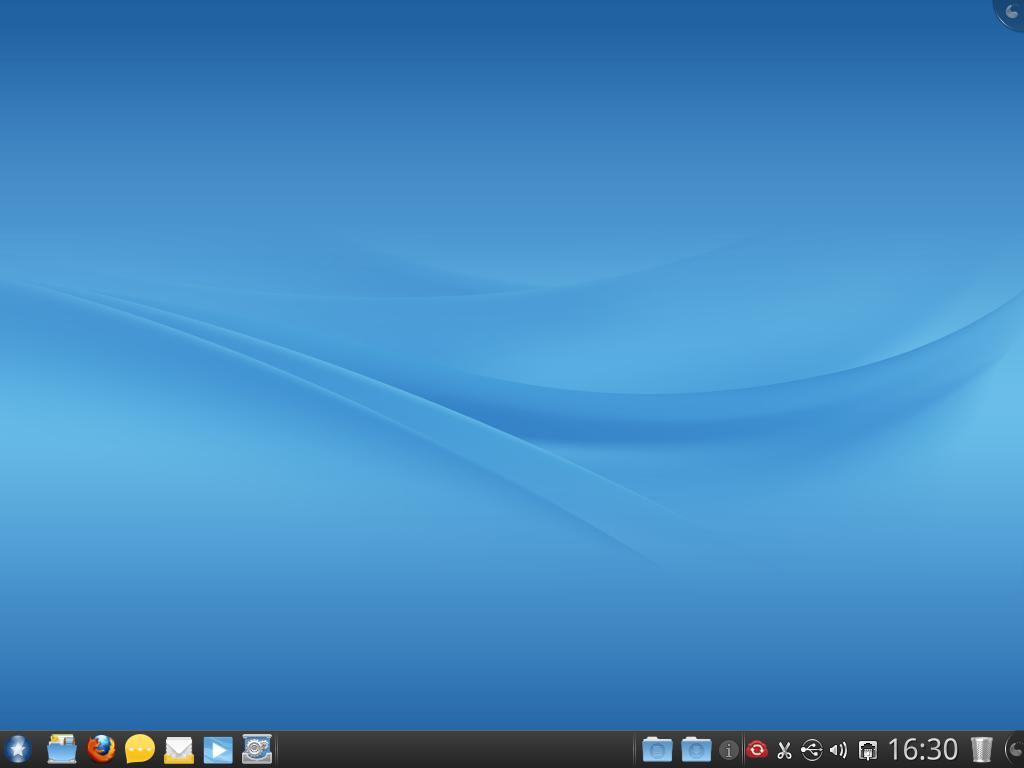This screenshot has height=768, width=1024.
Task: Click the bottom-right panel hide control
Action: pos(1016,752)
